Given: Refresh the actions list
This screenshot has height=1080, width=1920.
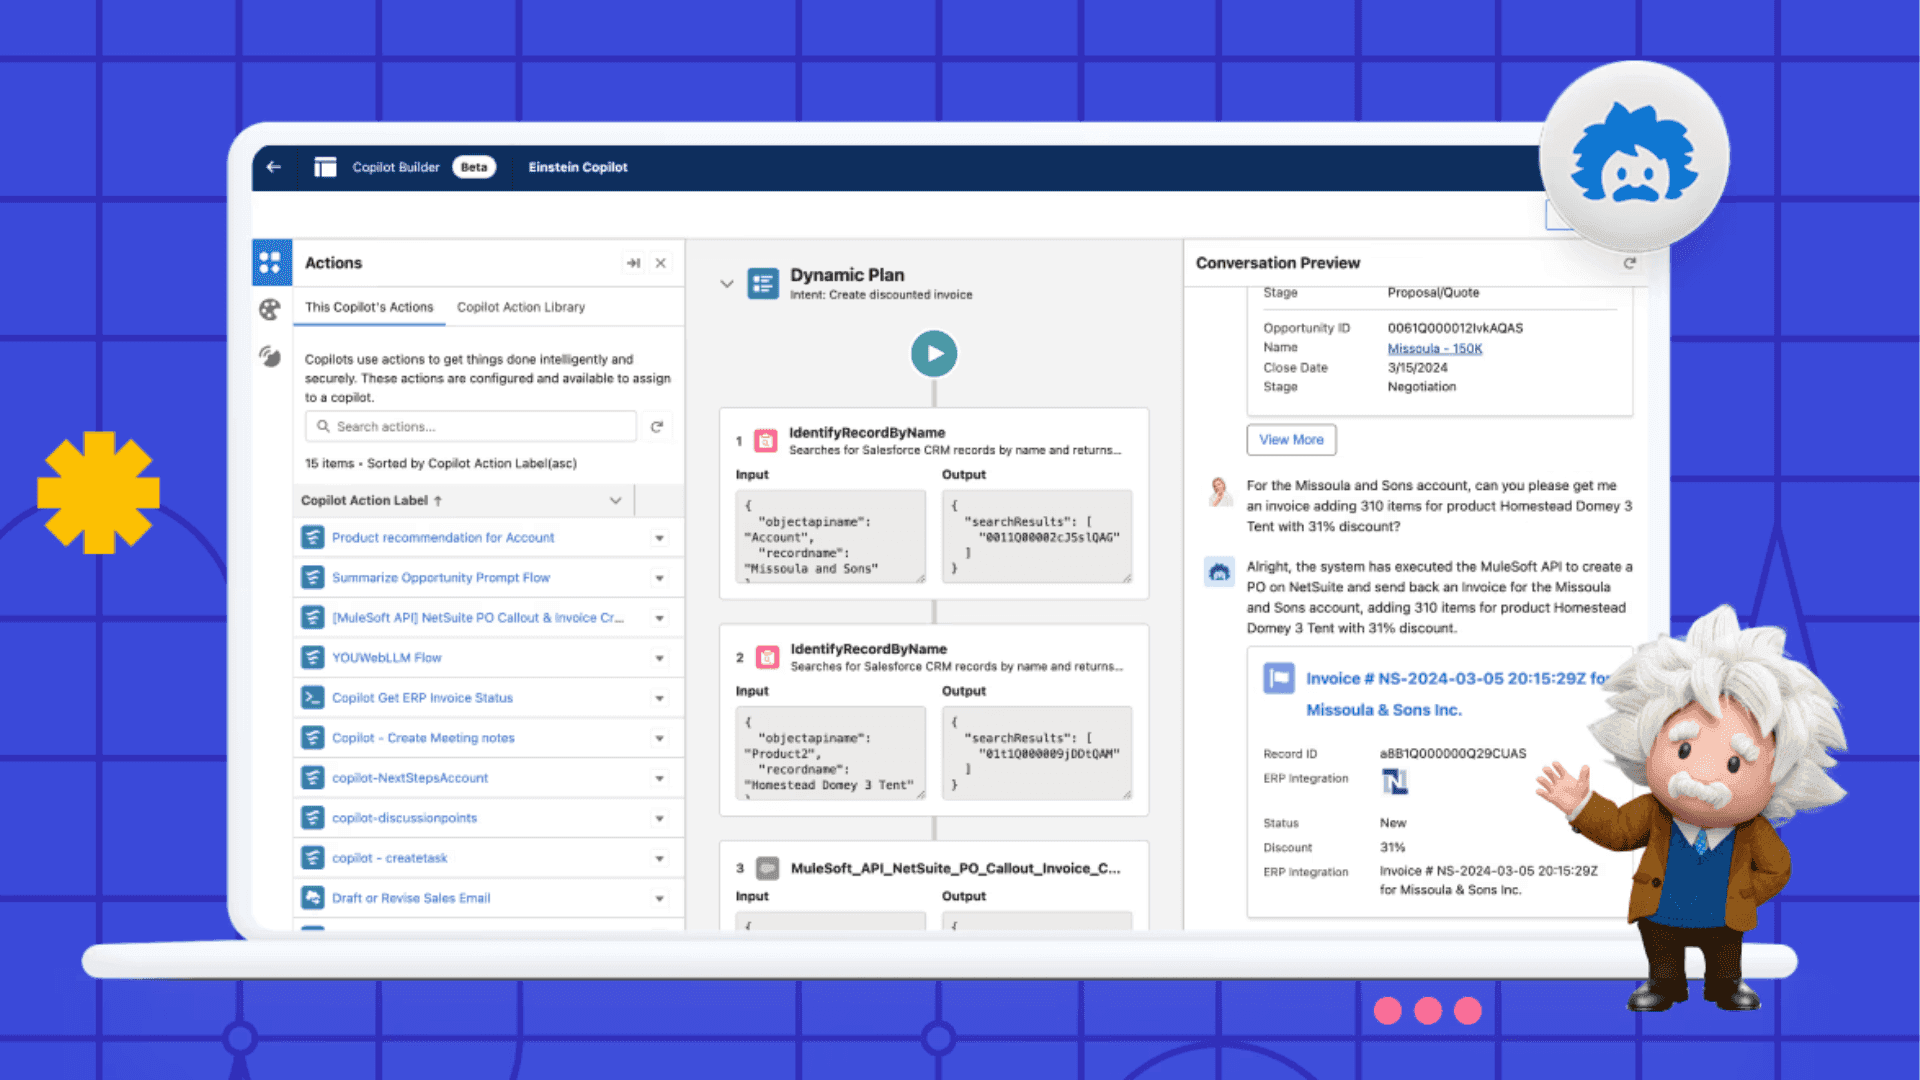Looking at the screenshot, I should coord(657,427).
